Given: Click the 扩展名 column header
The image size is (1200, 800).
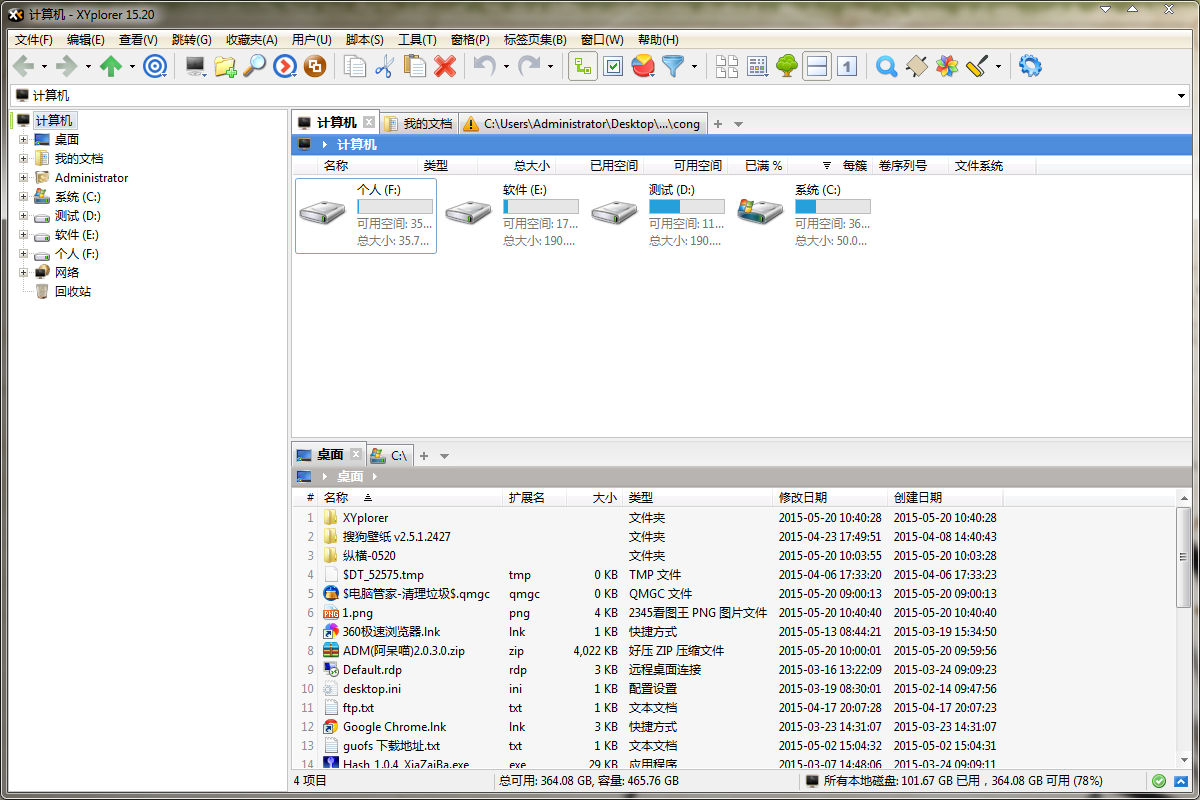Looking at the screenshot, I should coord(526,497).
